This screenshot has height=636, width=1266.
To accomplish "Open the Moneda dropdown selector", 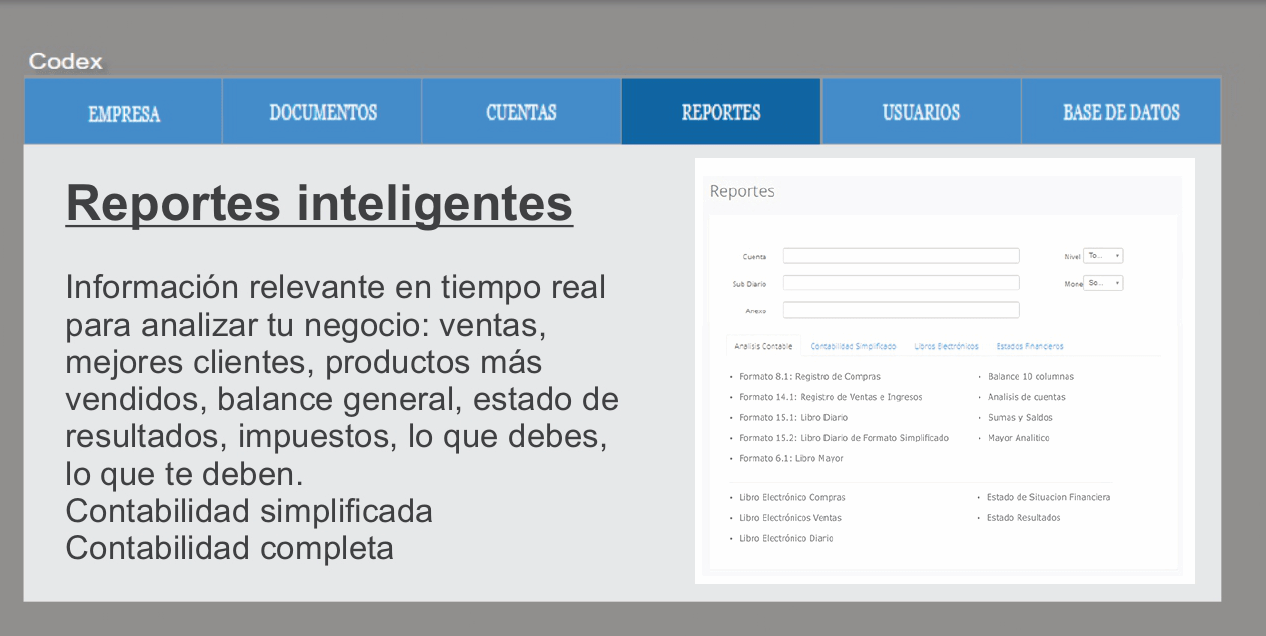I will pyautogui.click(x=1103, y=283).
